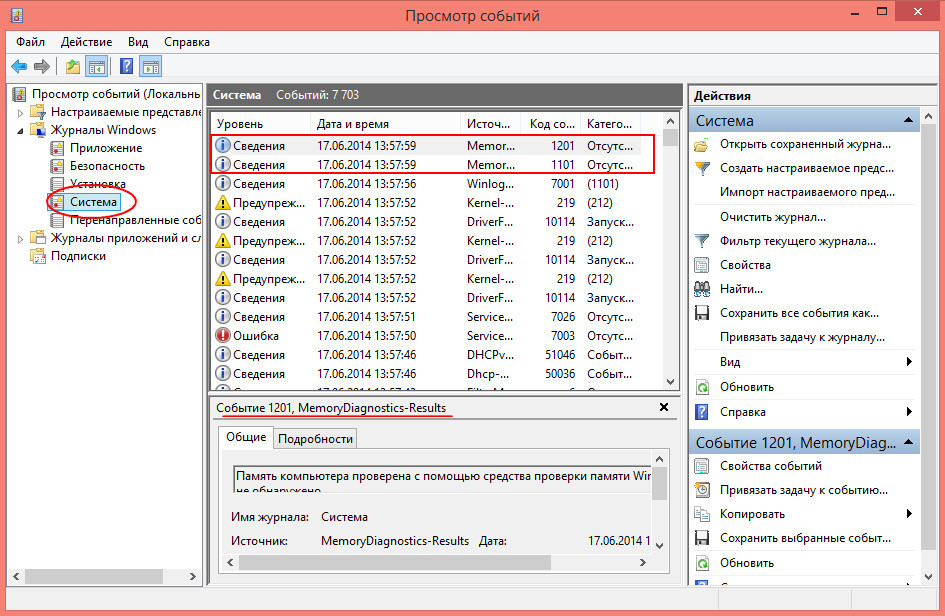Click the Back arrow toolbar icon
This screenshot has width=945, height=616.
coord(19,66)
